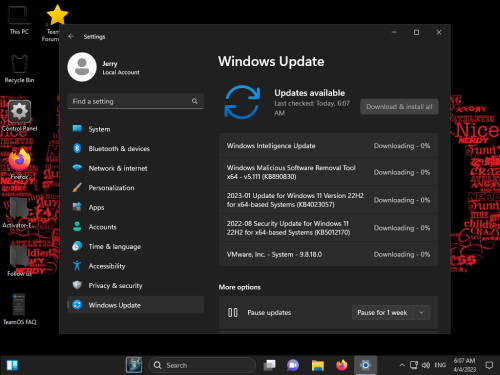Open the System settings page
500x375 pixels.
pyautogui.click(x=135, y=129)
